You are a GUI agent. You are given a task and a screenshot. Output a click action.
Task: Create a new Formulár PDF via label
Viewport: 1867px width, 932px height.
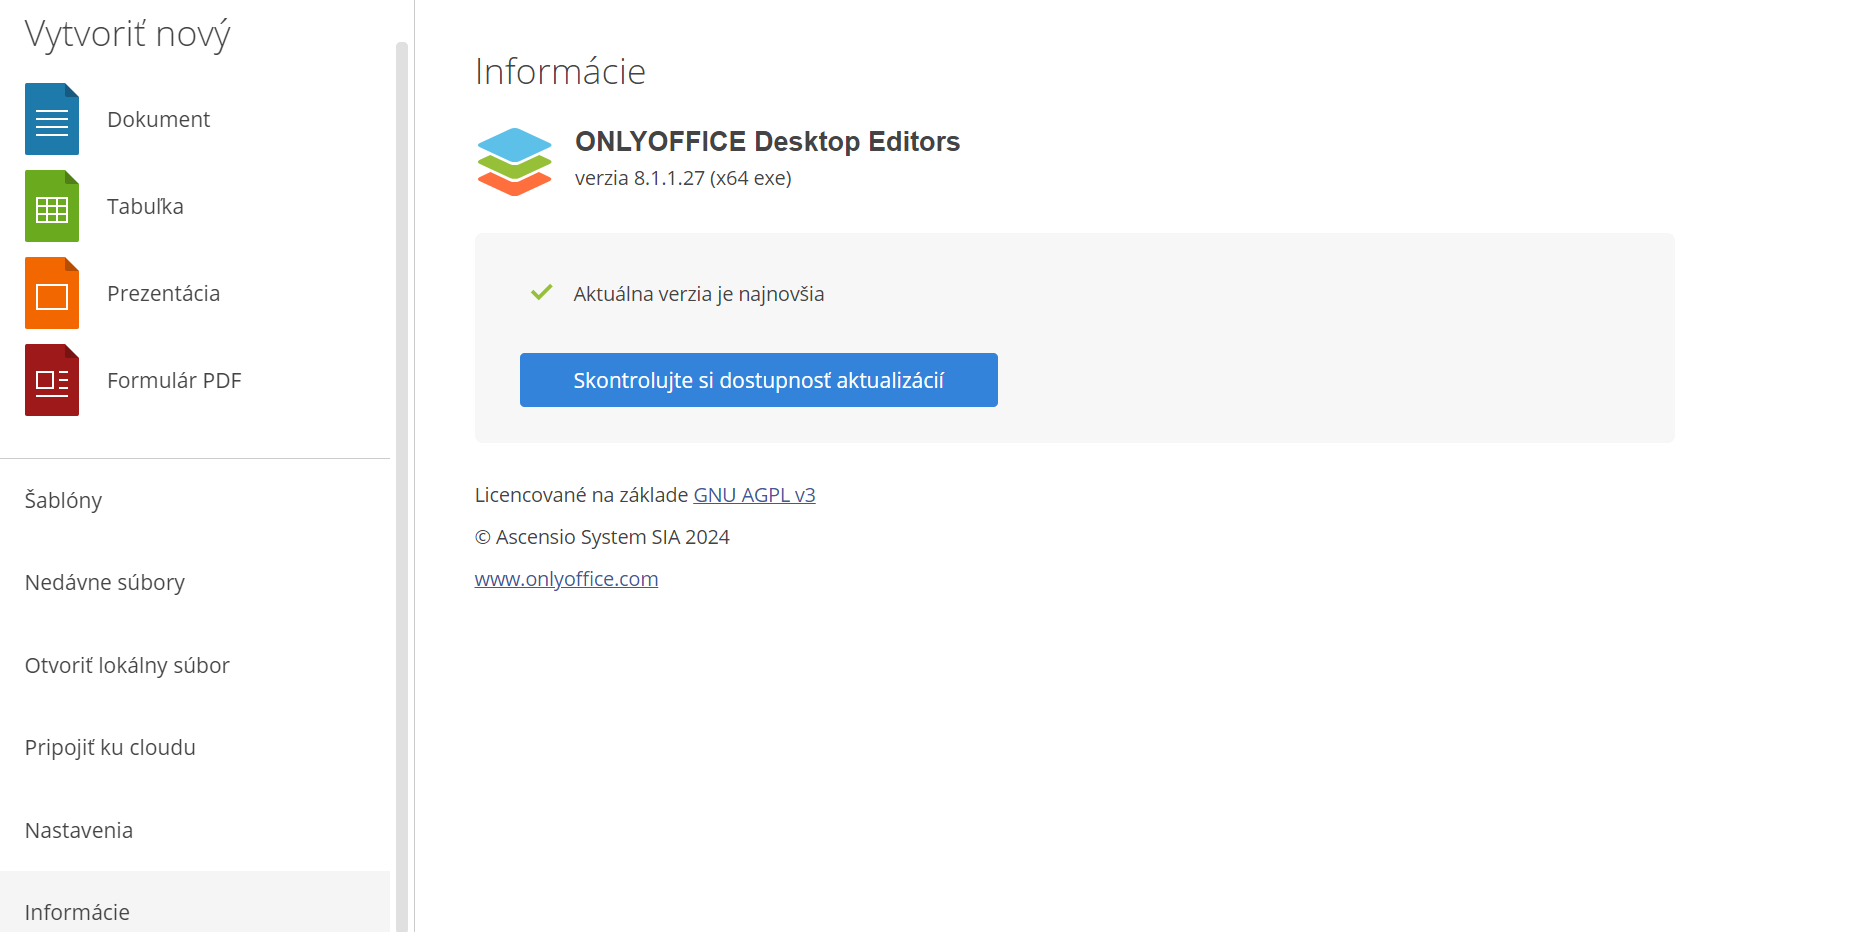pyautogui.click(x=174, y=380)
